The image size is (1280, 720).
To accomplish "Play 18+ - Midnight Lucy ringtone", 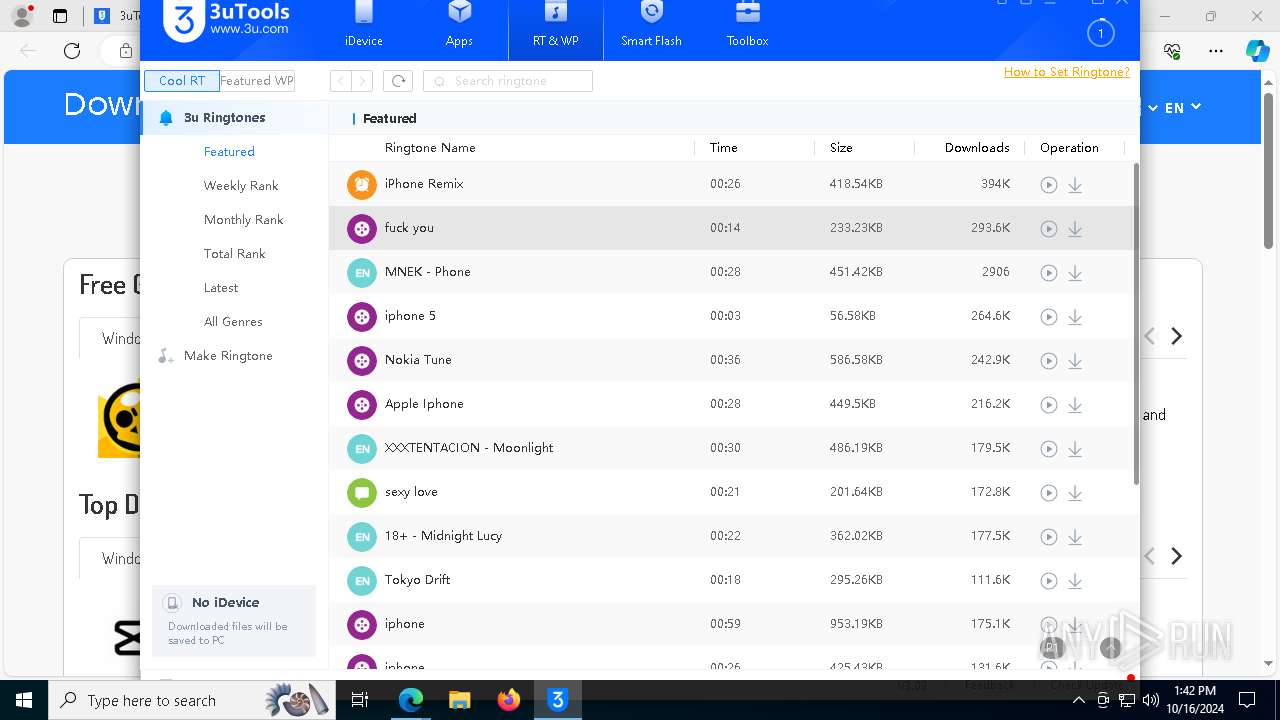I will [x=1048, y=537].
